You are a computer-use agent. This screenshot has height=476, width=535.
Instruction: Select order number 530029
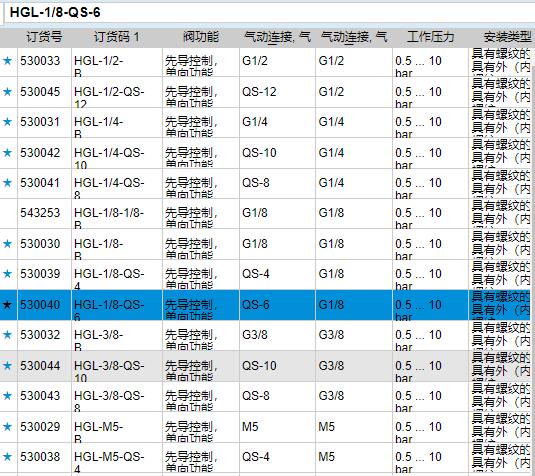pos(40,427)
